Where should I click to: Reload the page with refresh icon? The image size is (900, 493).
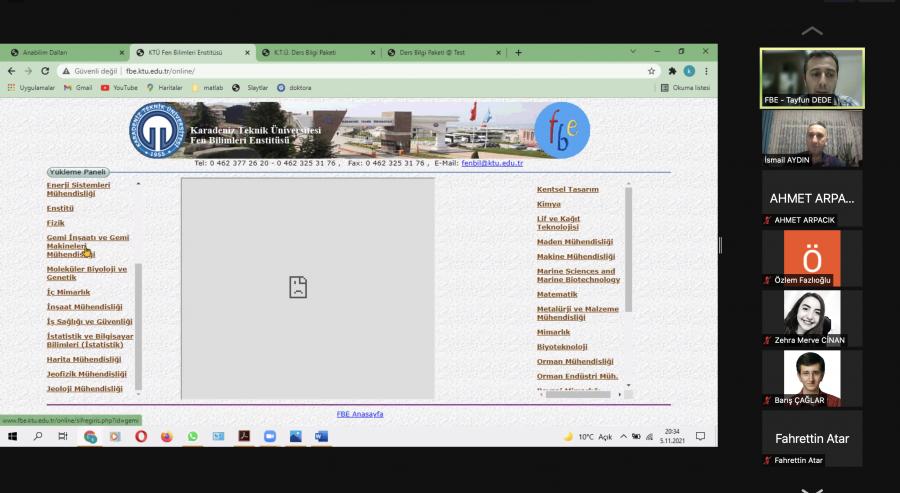45,71
